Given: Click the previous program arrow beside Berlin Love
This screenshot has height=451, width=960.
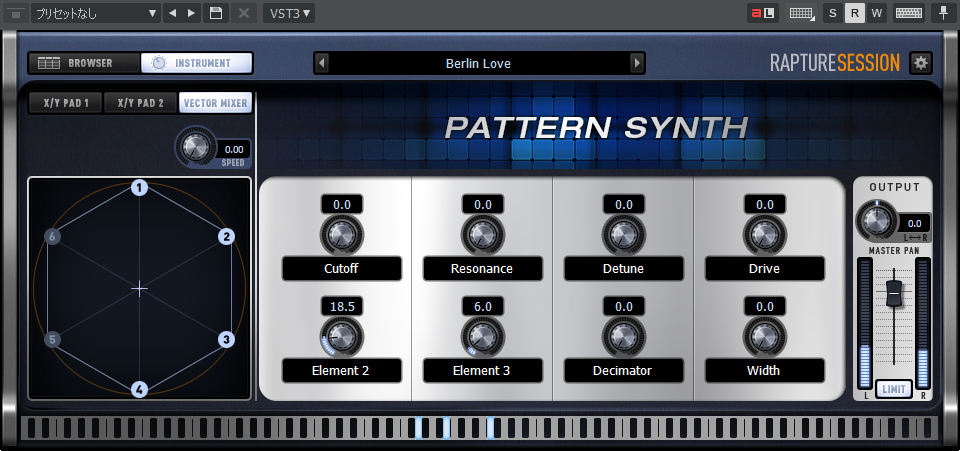Looking at the screenshot, I should coord(322,63).
